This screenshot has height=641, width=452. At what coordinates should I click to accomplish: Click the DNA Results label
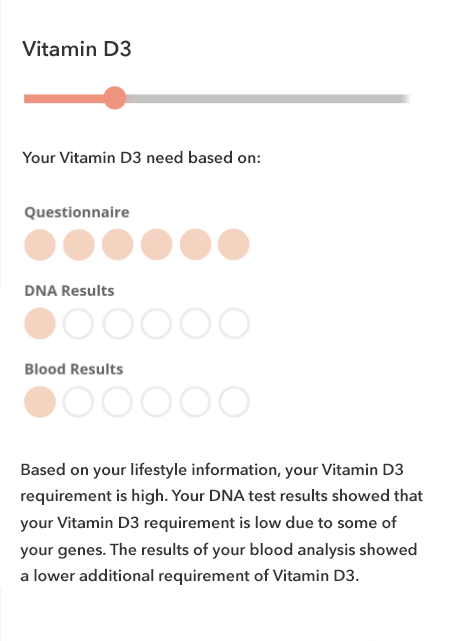click(x=69, y=291)
